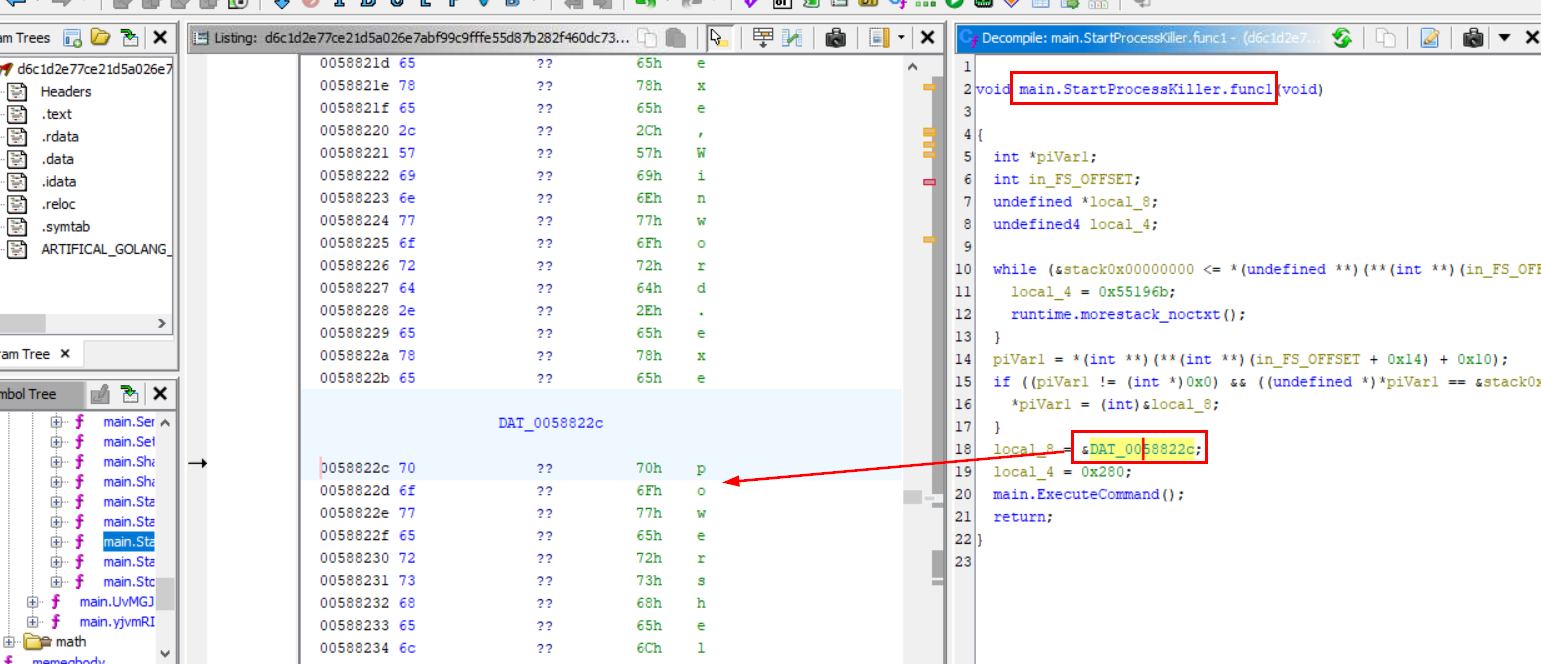The image size is (1541, 664).
Task: Click DAT_0058822c reference in decompiled code
Action: 1141,450
